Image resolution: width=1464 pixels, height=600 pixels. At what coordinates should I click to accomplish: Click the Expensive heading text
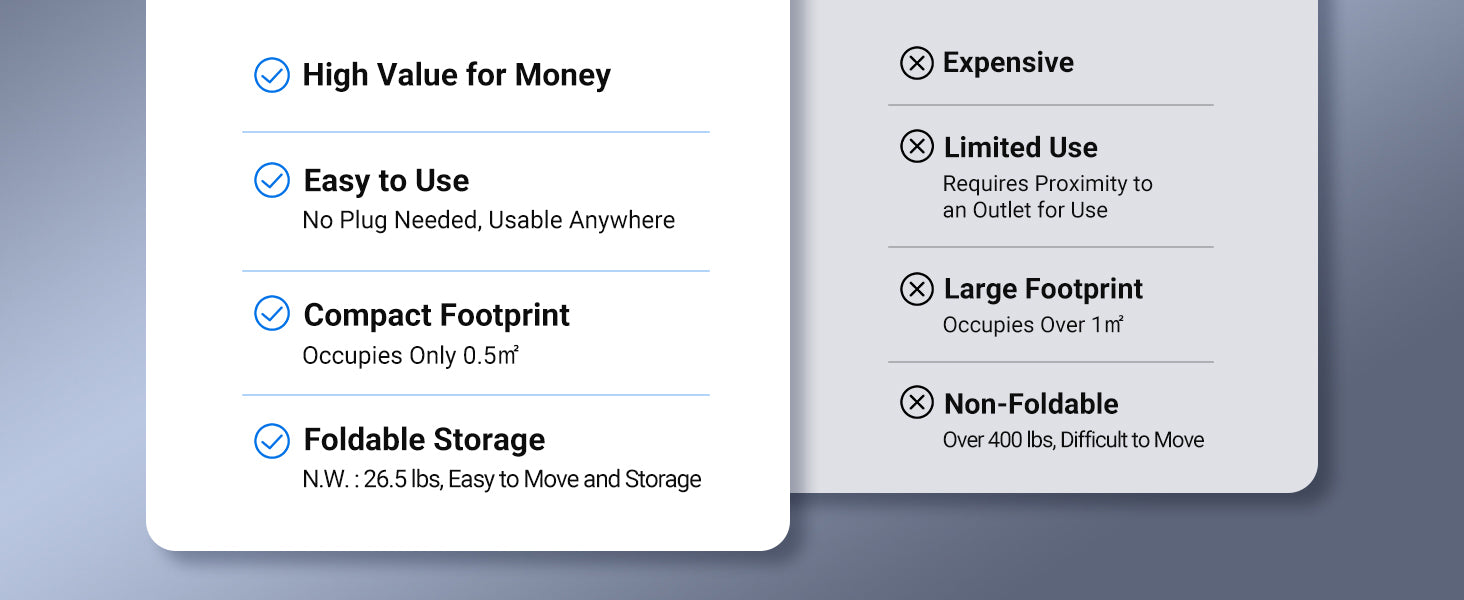tap(1008, 63)
